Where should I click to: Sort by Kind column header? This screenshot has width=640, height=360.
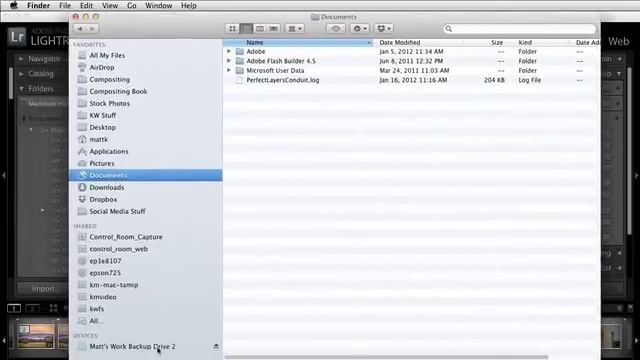542,42
